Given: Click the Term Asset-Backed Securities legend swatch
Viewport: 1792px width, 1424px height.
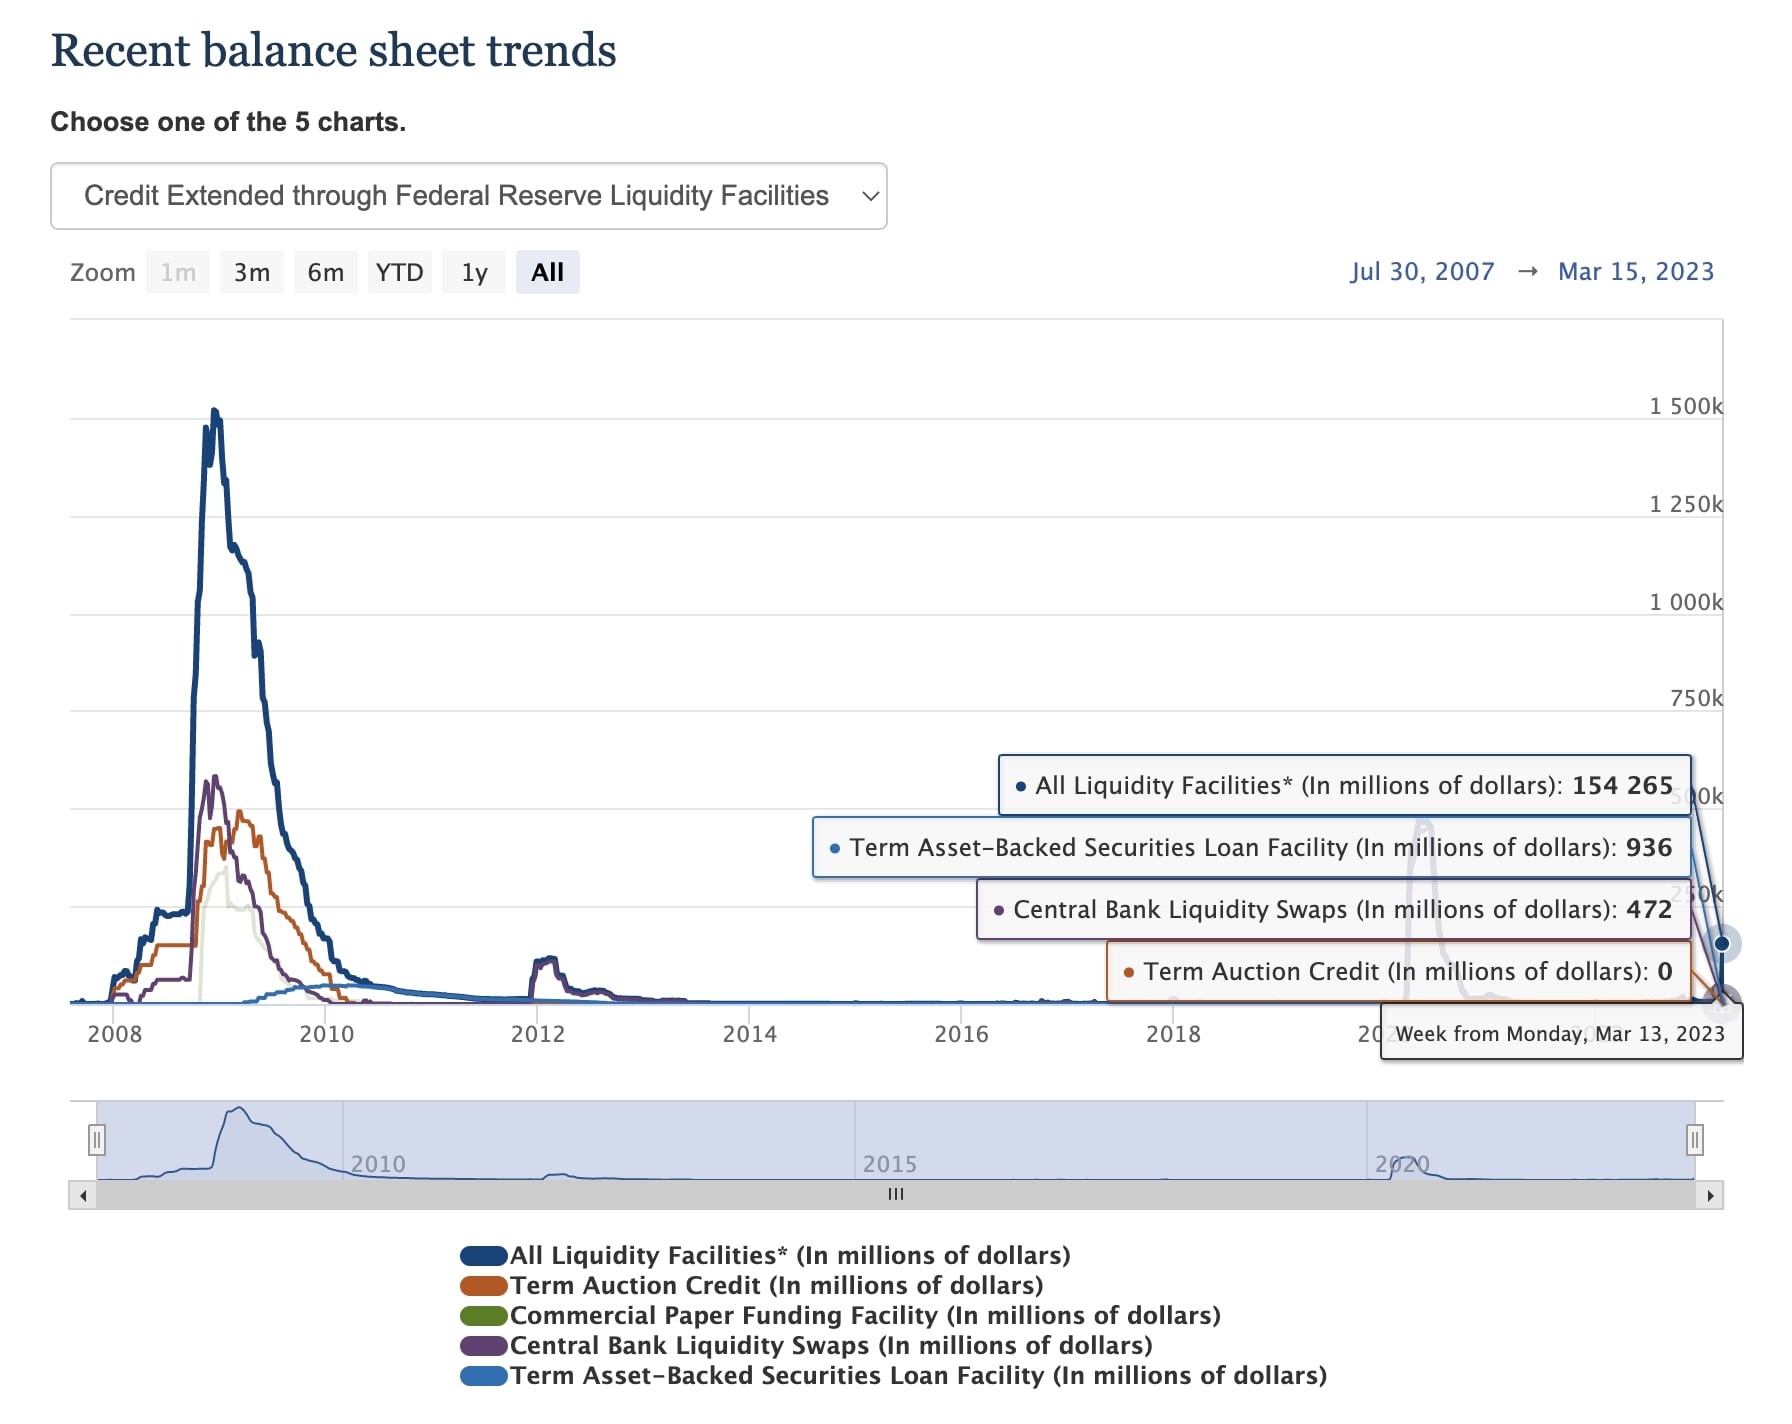Looking at the screenshot, I should 484,1376.
